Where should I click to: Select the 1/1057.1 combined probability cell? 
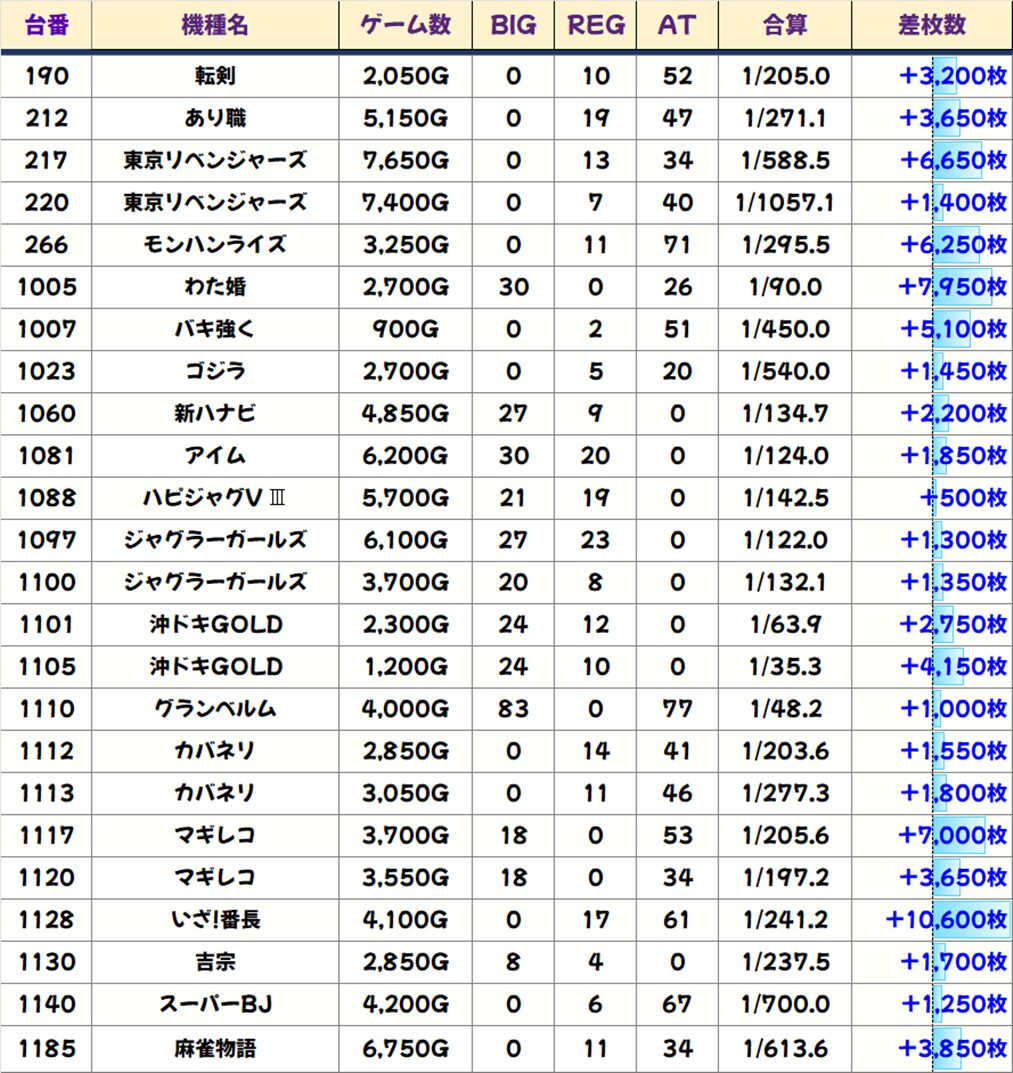pos(784,203)
